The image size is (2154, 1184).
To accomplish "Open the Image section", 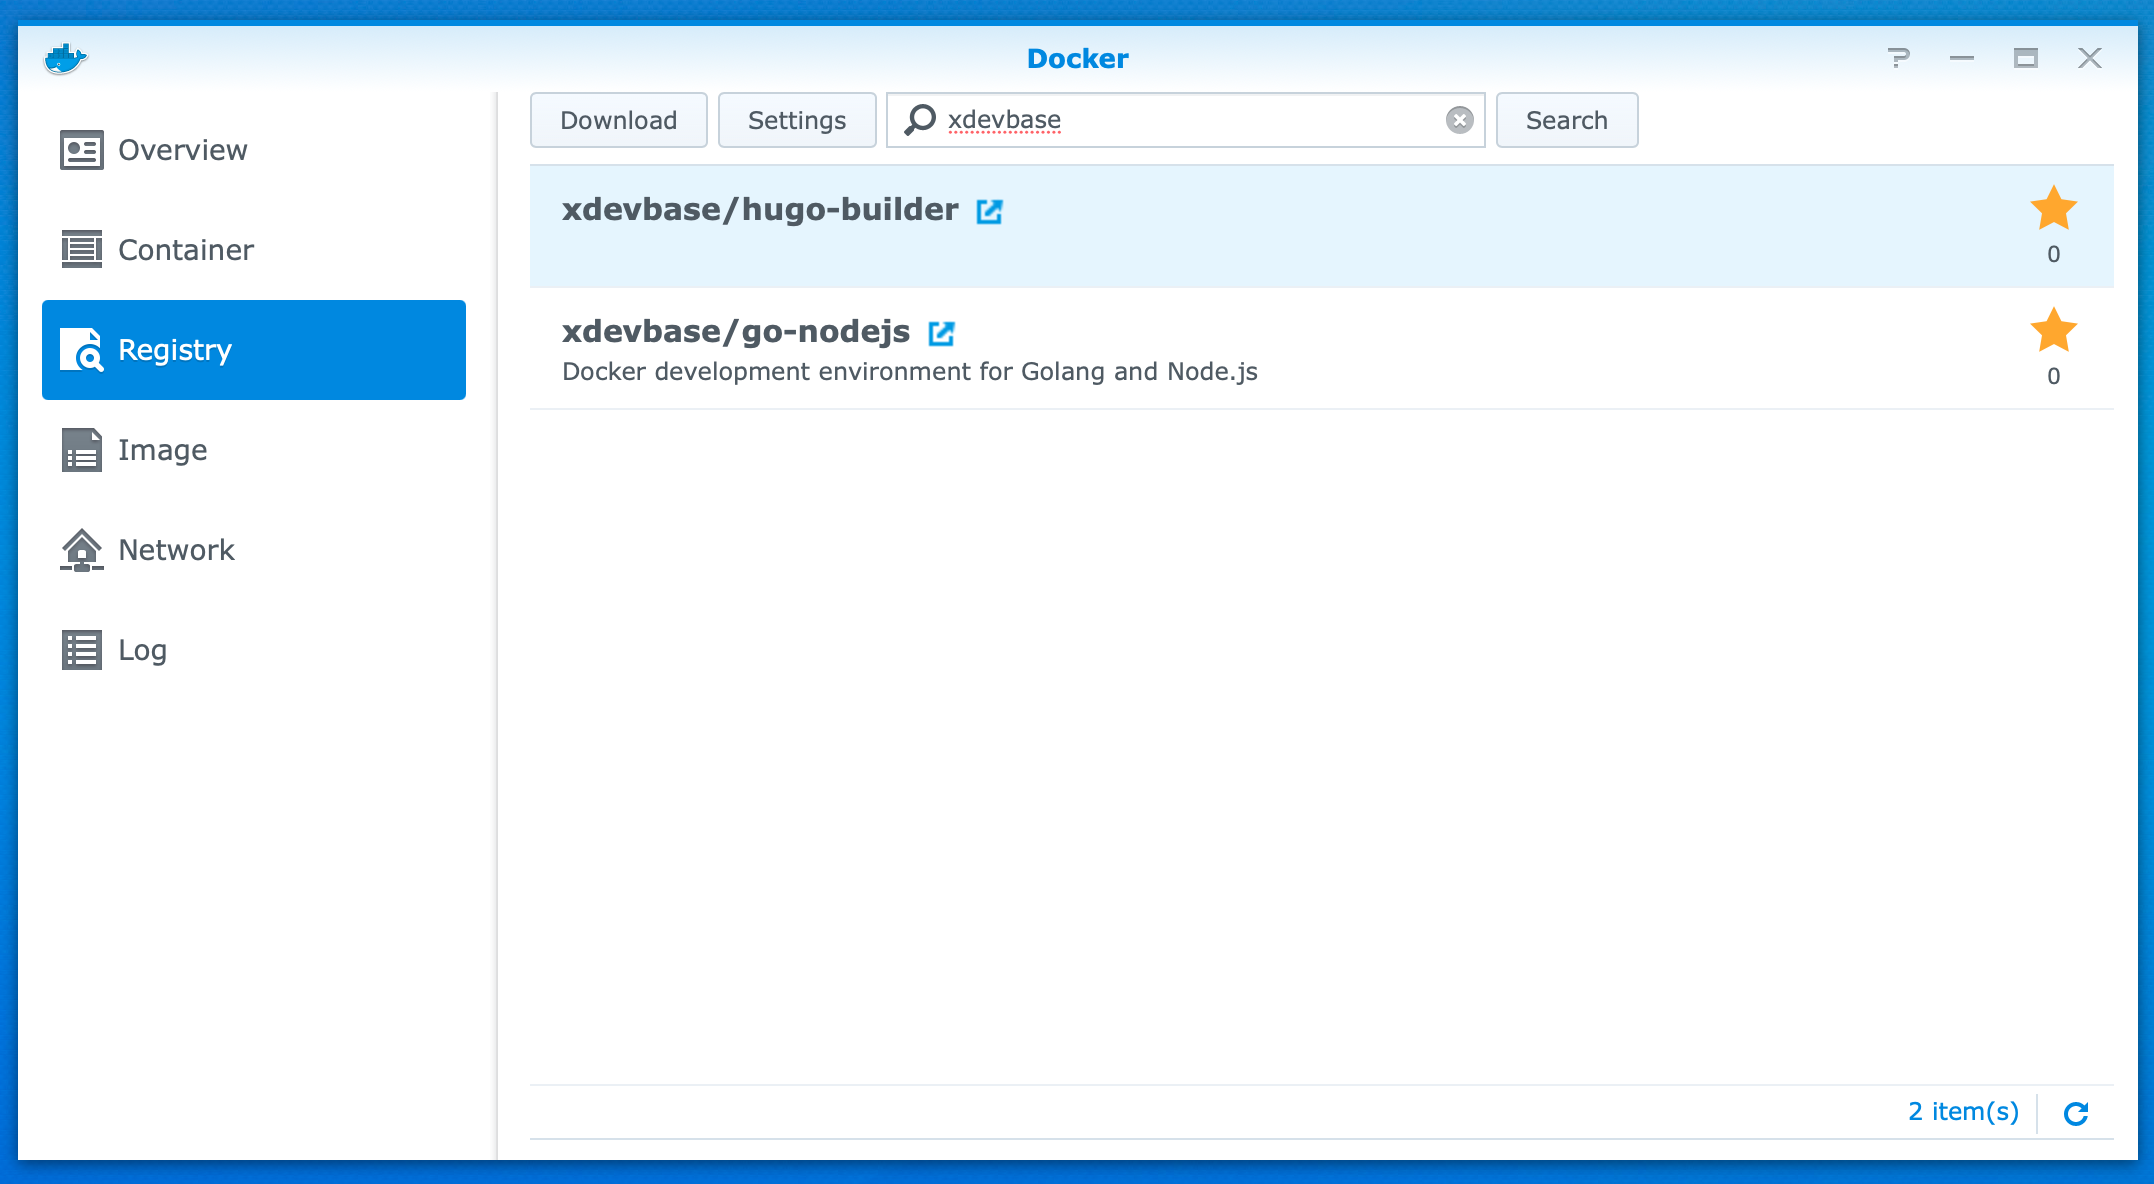I will 162,450.
